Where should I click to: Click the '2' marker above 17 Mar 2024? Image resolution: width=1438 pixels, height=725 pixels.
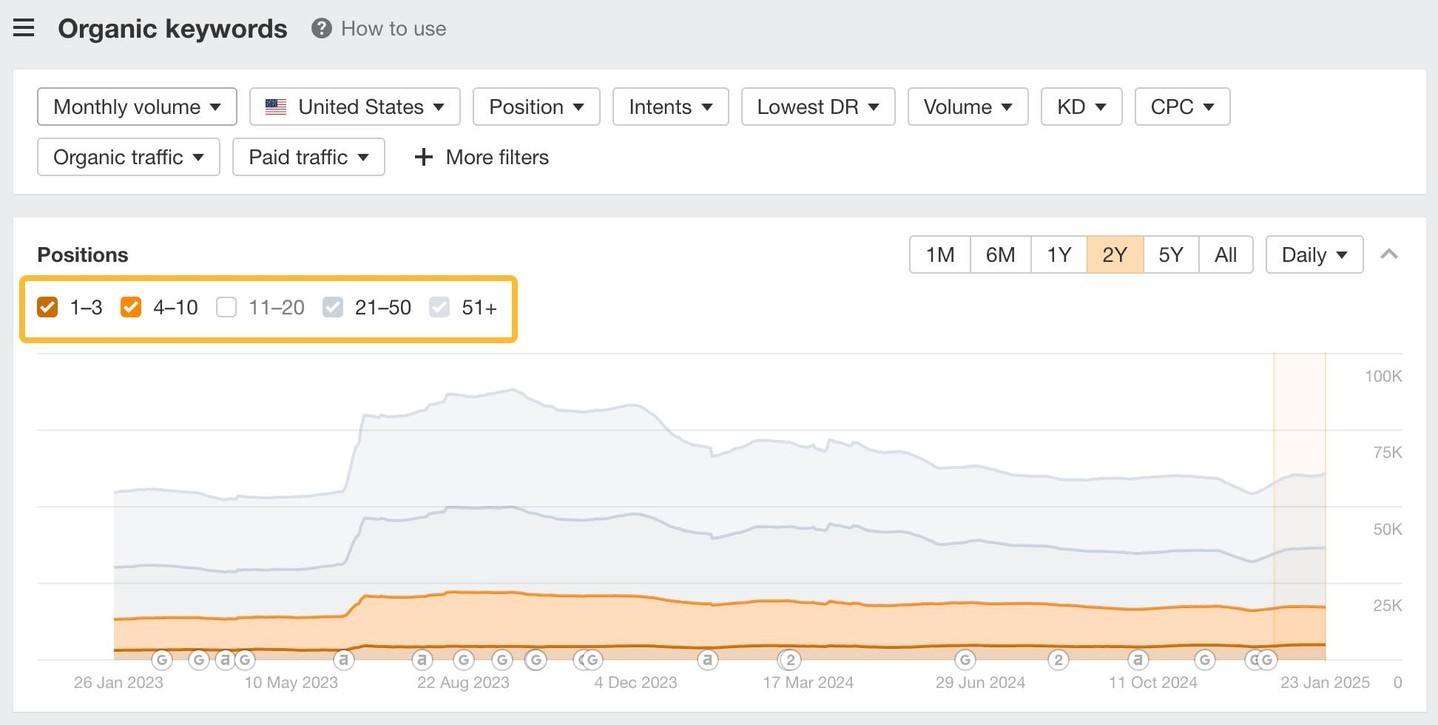[790, 659]
